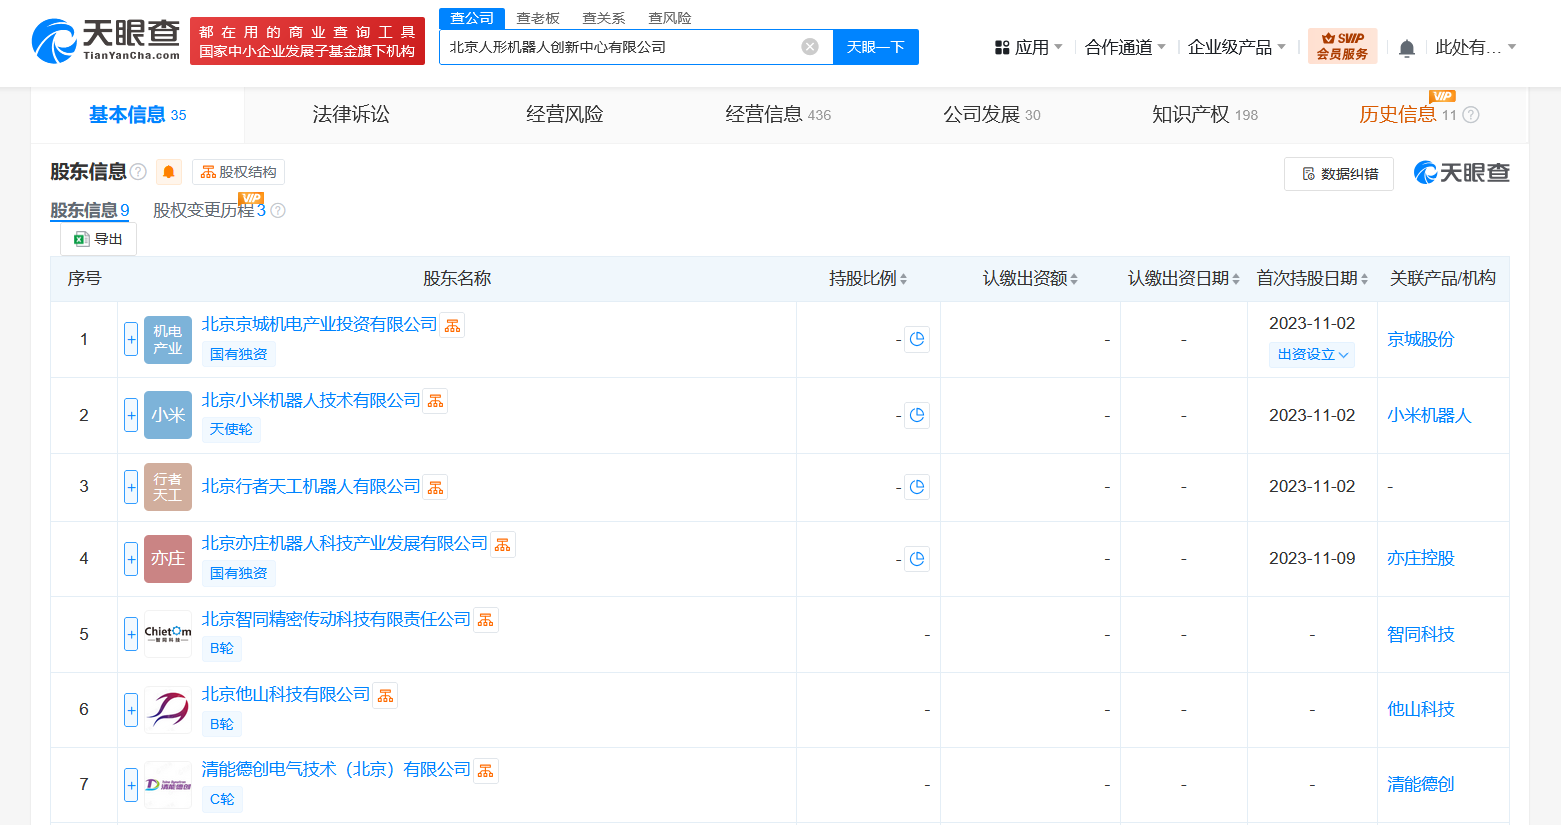Image resolution: width=1561 pixels, height=825 pixels.
Task: Click the 天眼一下 search button
Action: coord(876,47)
